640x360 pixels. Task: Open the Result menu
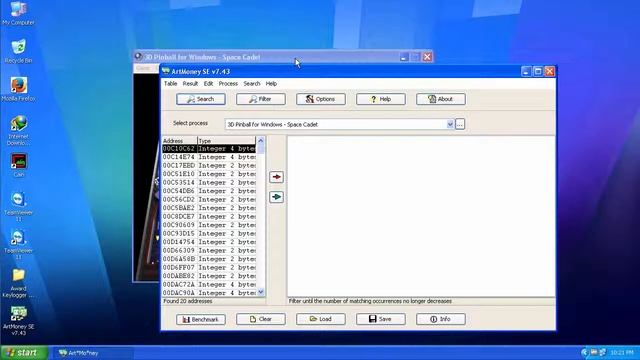190,83
